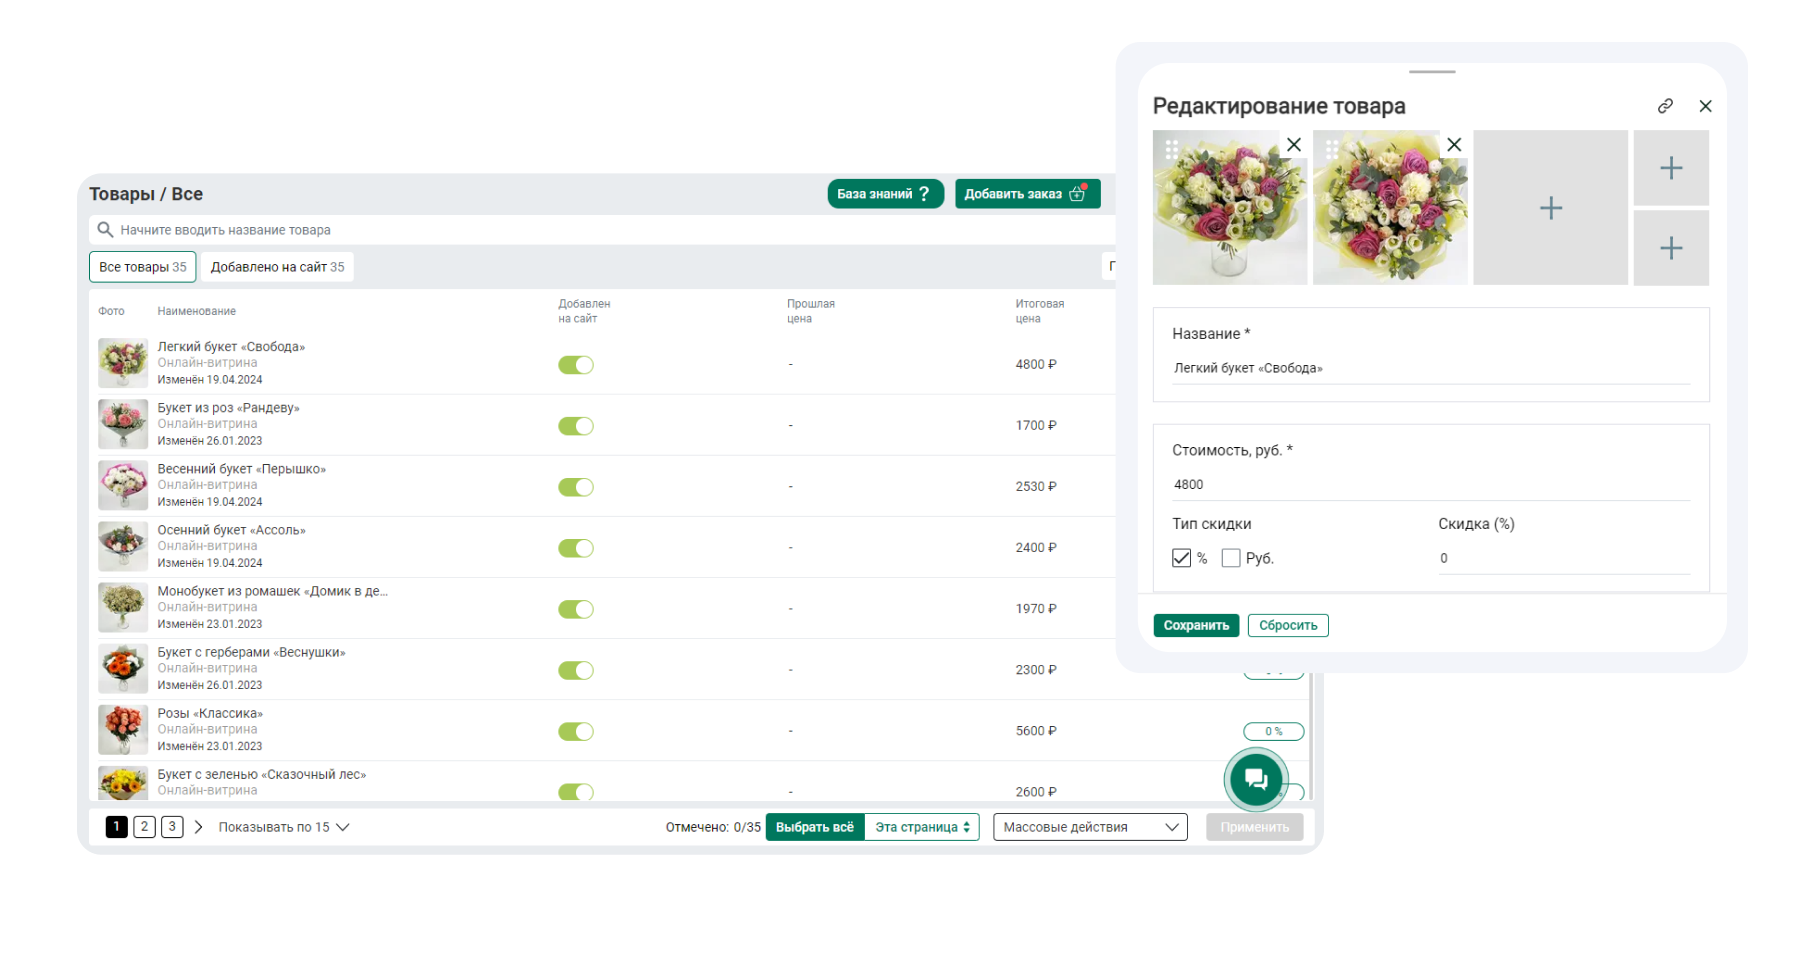Open the Эта страница selector
The width and height of the screenshot is (1793, 964).
point(922,827)
